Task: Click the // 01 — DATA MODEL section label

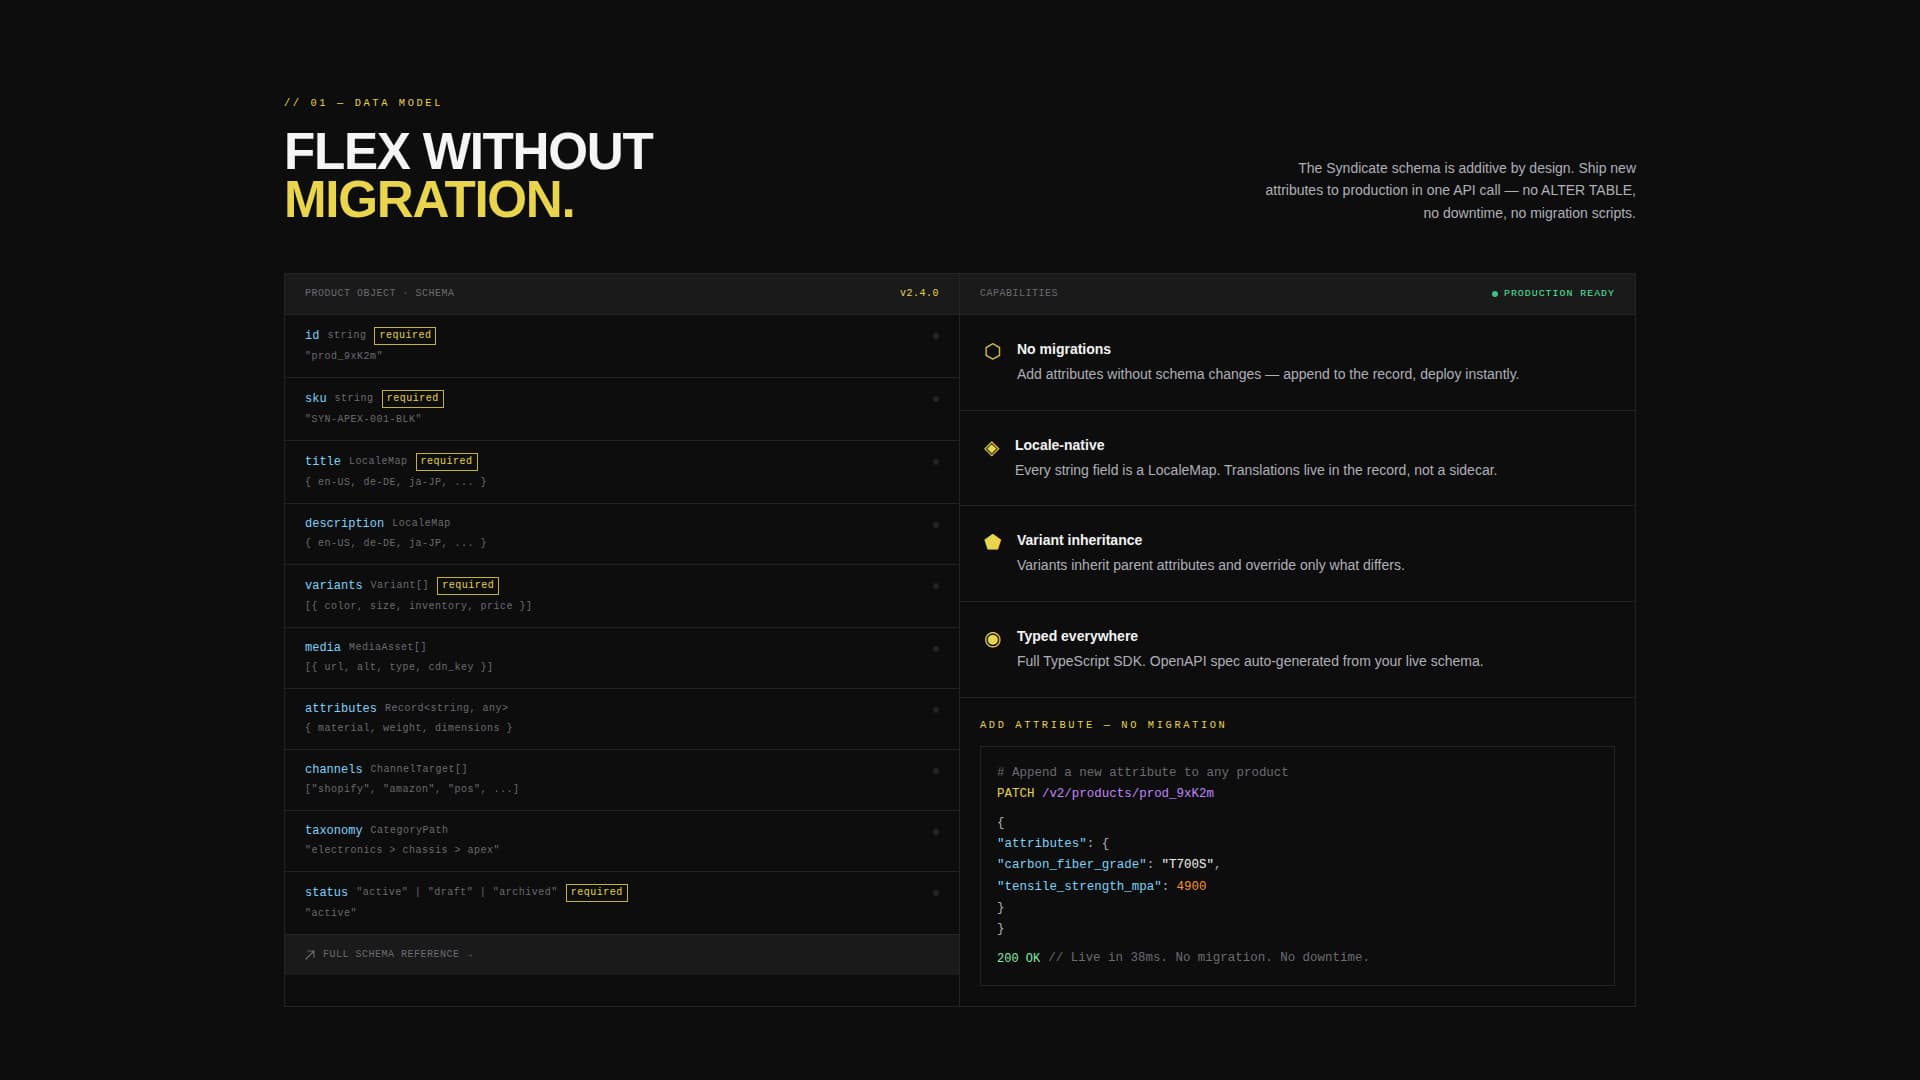Action: click(x=362, y=103)
